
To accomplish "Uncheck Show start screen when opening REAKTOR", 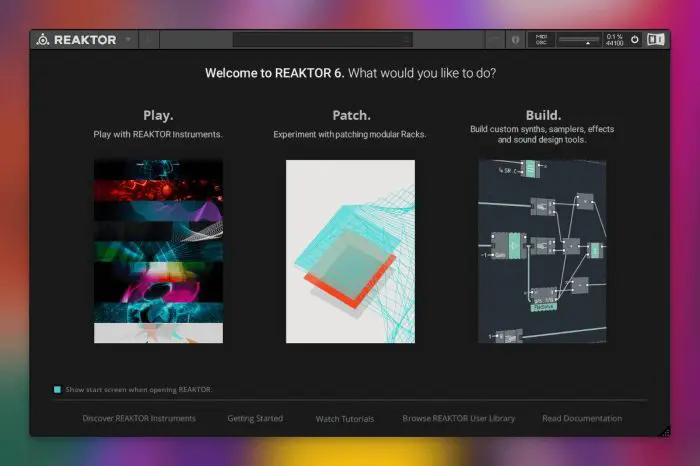I will coord(57,390).
